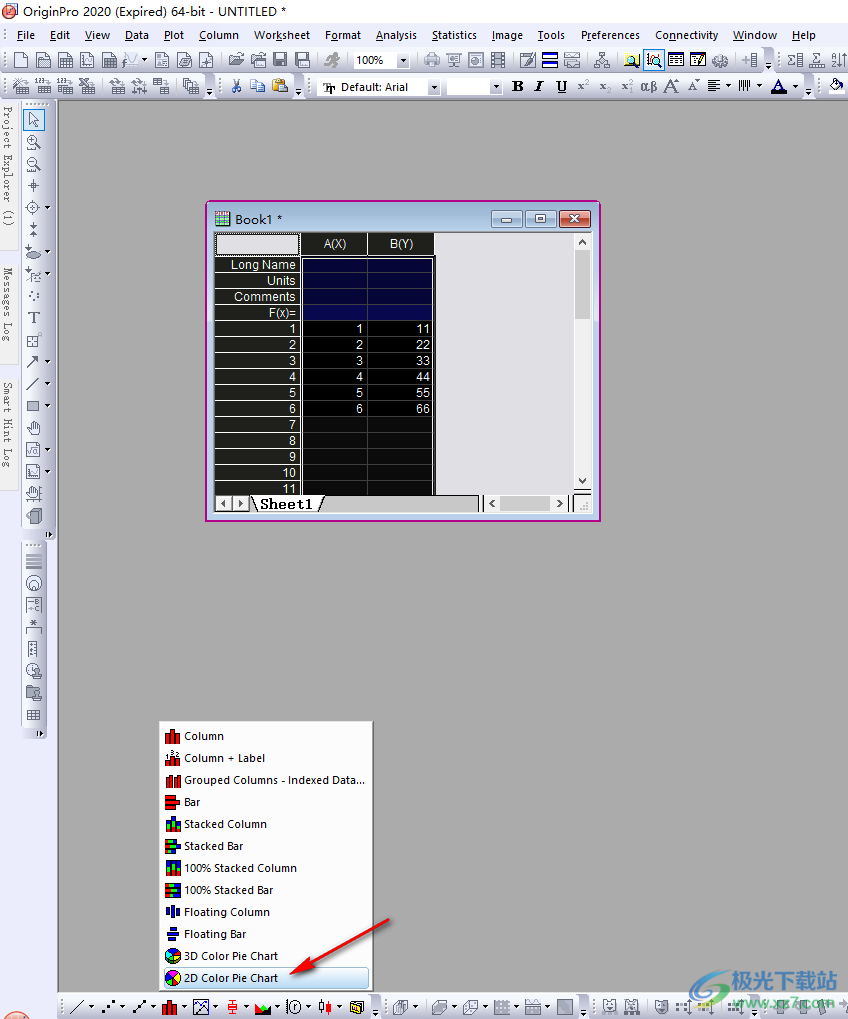This screenshot has width=848, height=1019.
Task: Open the Analysis menu
Action: [396, 35]
